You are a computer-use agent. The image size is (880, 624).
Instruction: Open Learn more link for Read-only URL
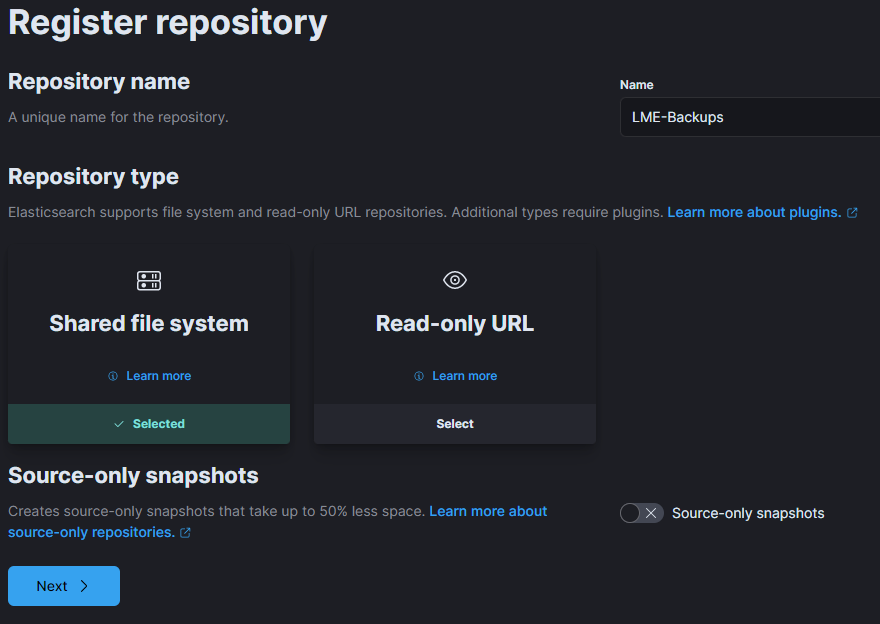[x=464, y=376]
